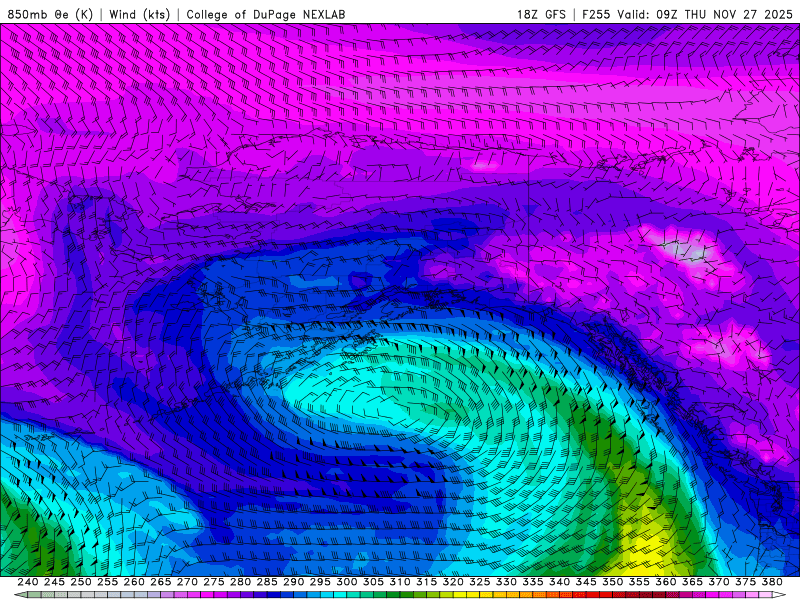The image size is (800, 600).
Task: Click the 240 legend value
Action: [x=28, y=582]
